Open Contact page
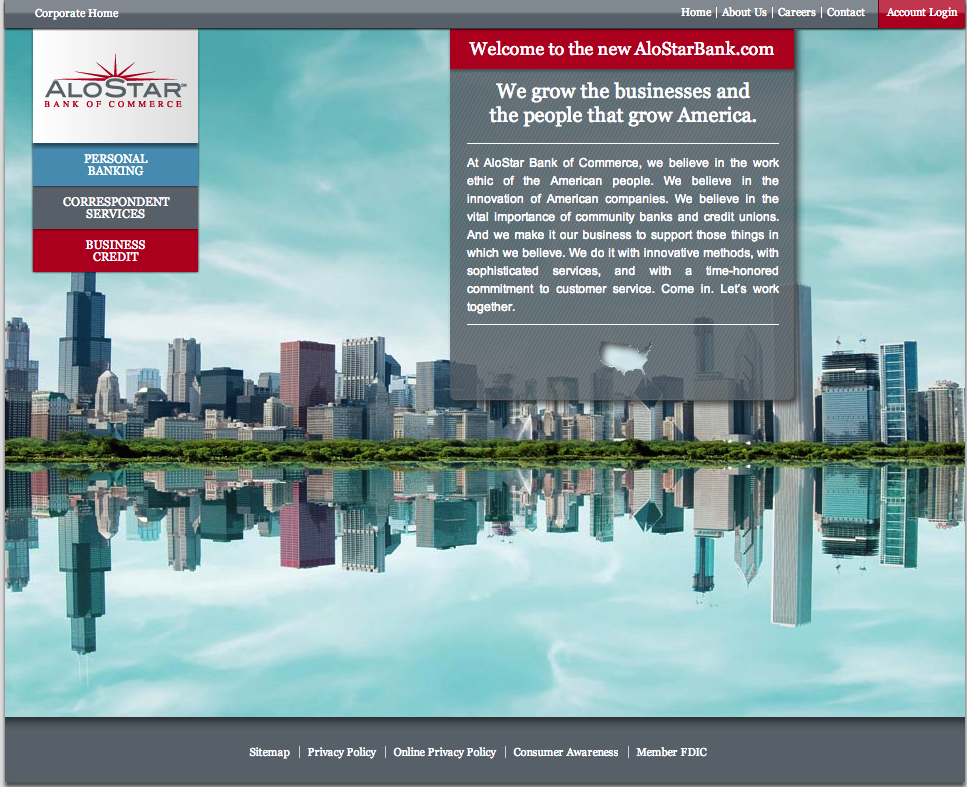 pyautogui.click(x=846, y=12)
